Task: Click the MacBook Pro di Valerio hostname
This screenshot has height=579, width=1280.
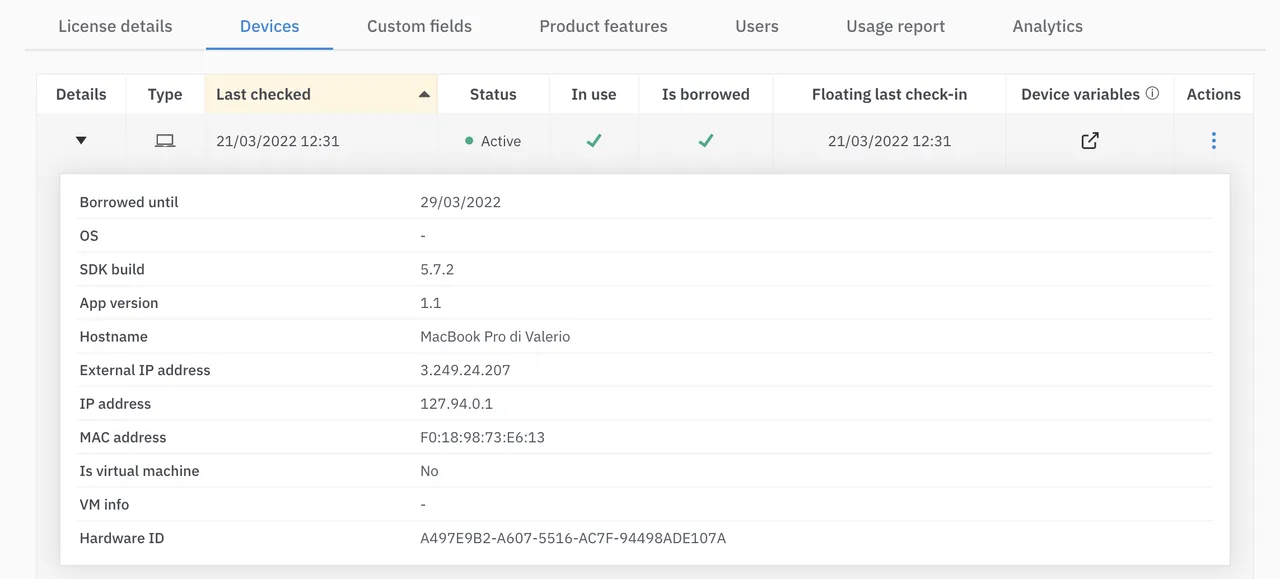Action: click(x=495, y=336)
